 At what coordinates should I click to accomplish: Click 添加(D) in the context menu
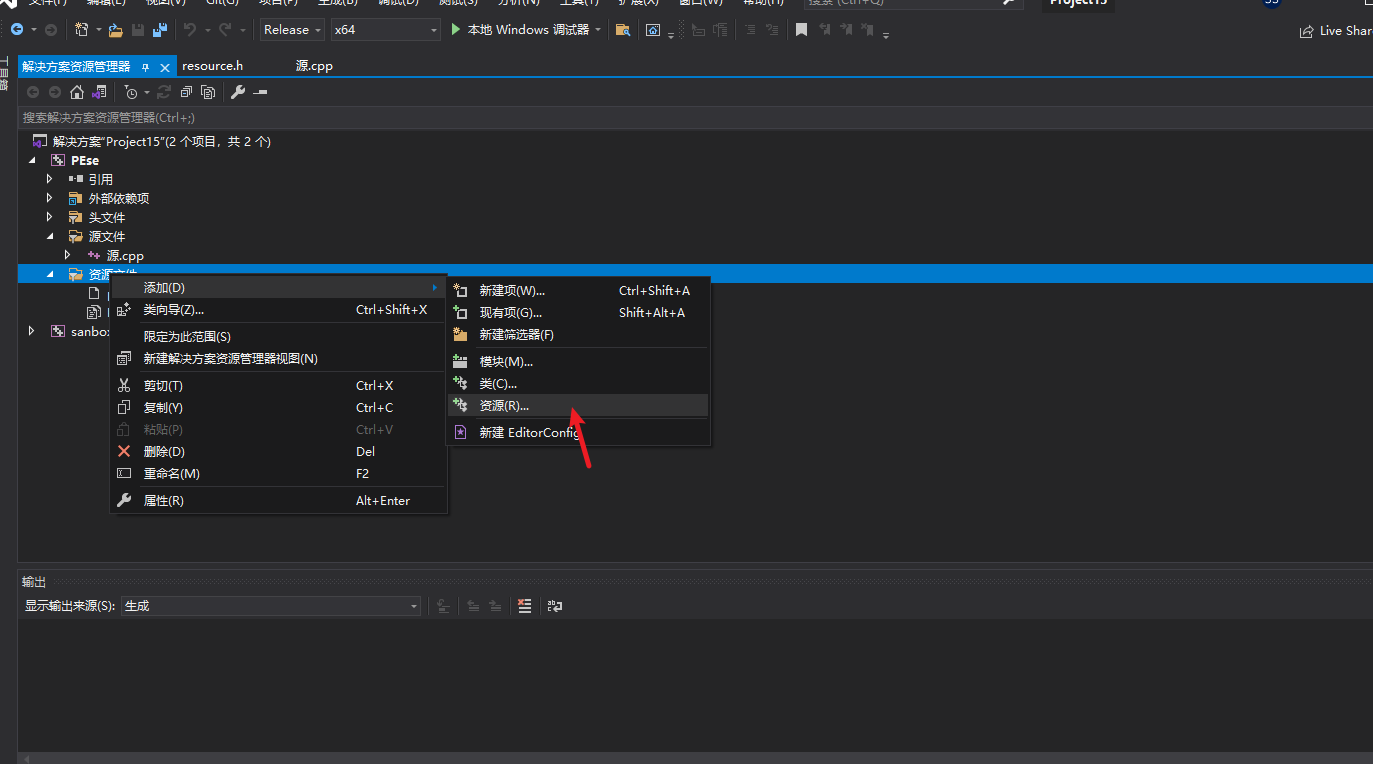[278, 288]
